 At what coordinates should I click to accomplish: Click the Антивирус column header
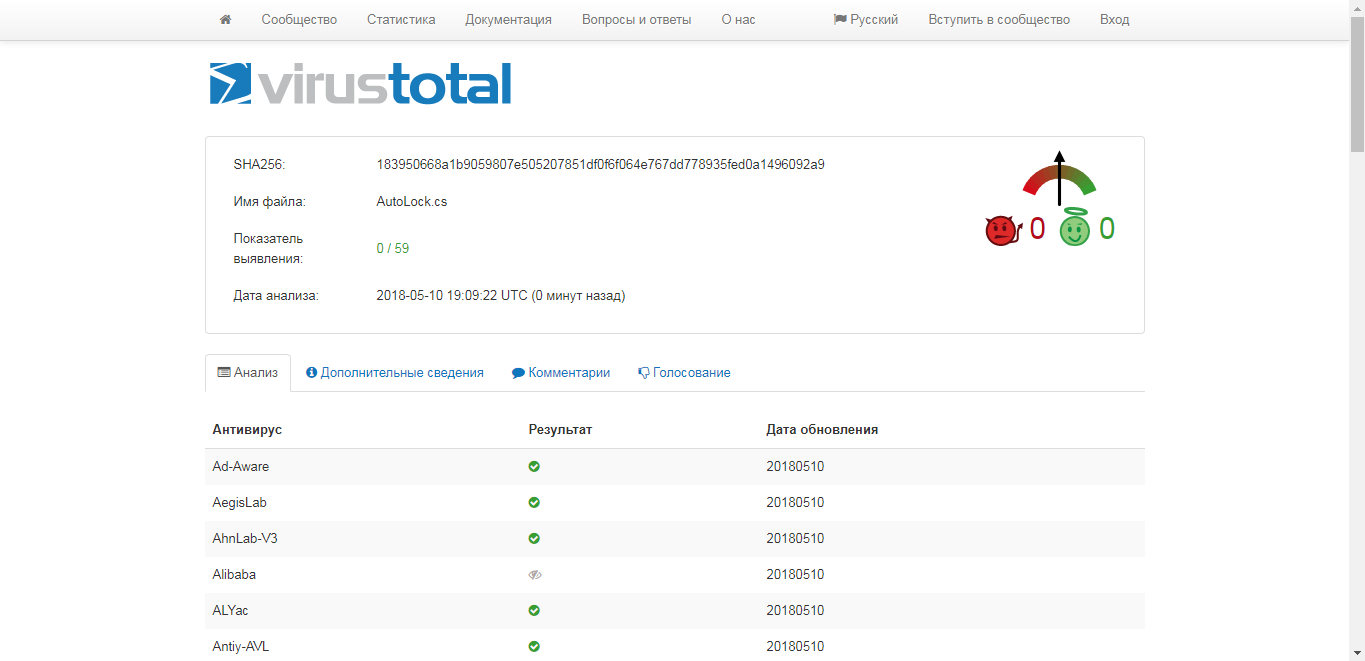coord(247,429)
